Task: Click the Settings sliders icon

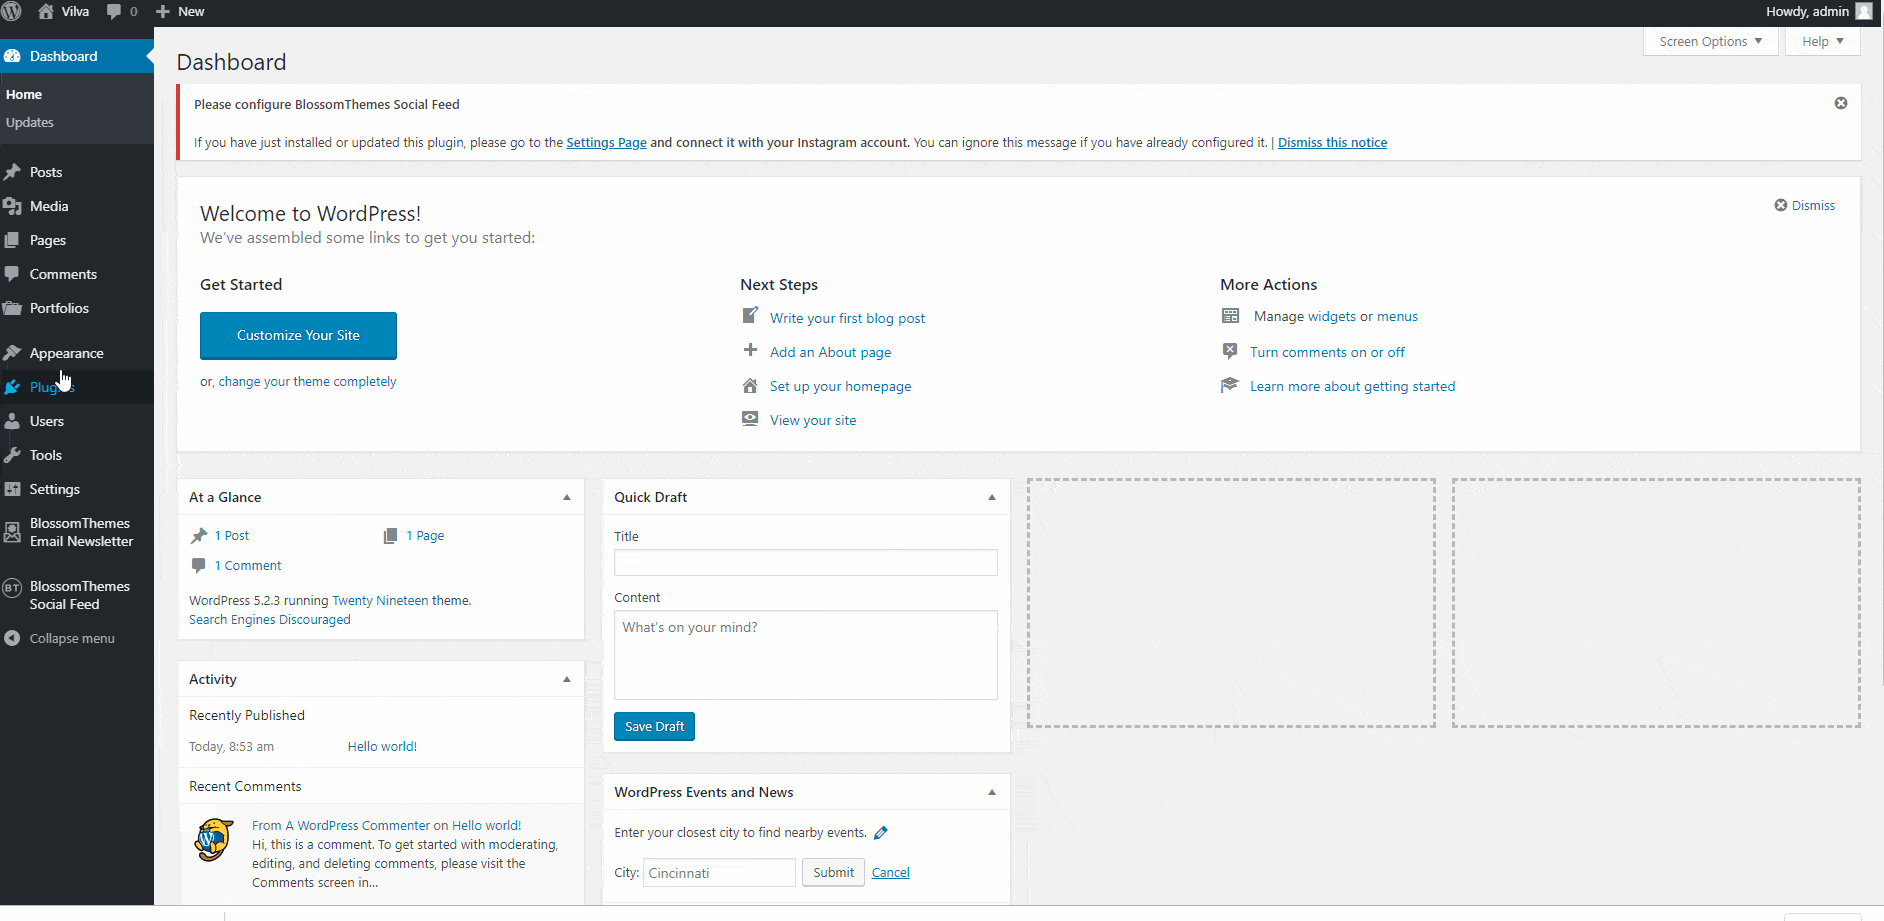Action: tap(13, 489)
